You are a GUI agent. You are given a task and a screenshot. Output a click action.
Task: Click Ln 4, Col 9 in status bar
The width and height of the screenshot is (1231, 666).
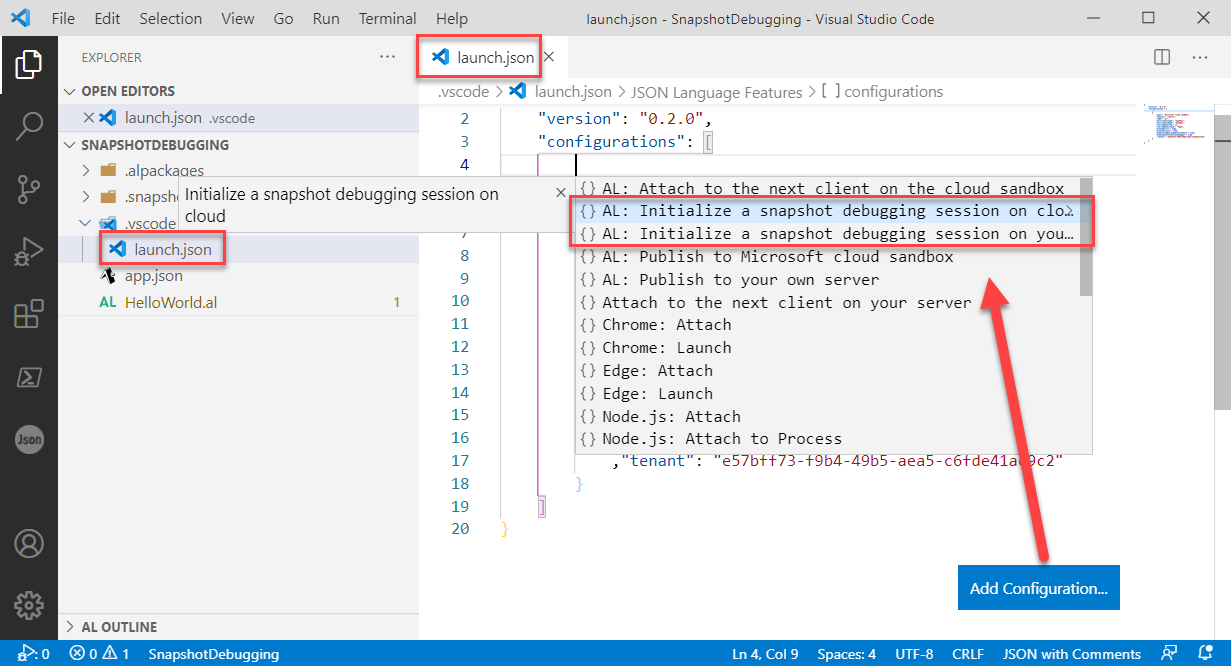tap(765, 654)
